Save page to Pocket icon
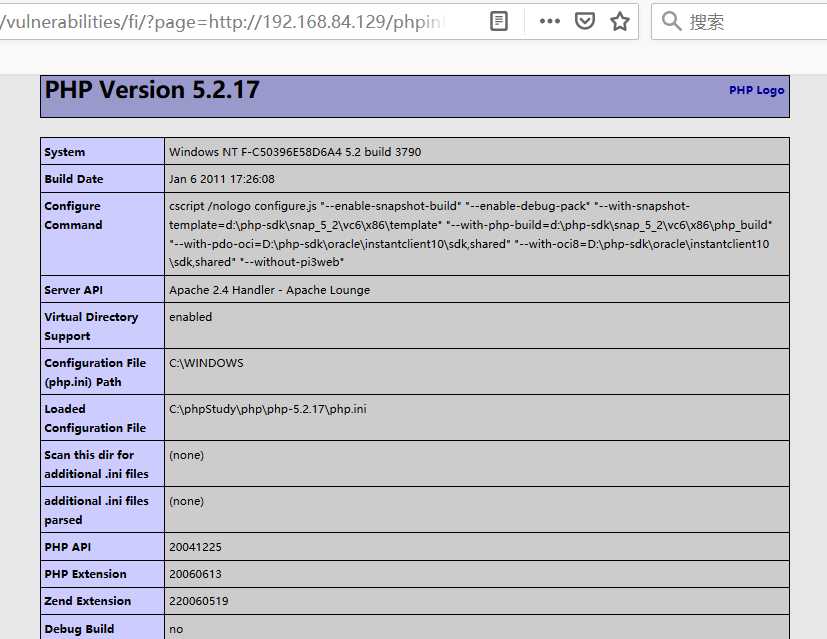The height and width of the screenshot is (639, 827). pyautogui.click(x=584, y=21)
